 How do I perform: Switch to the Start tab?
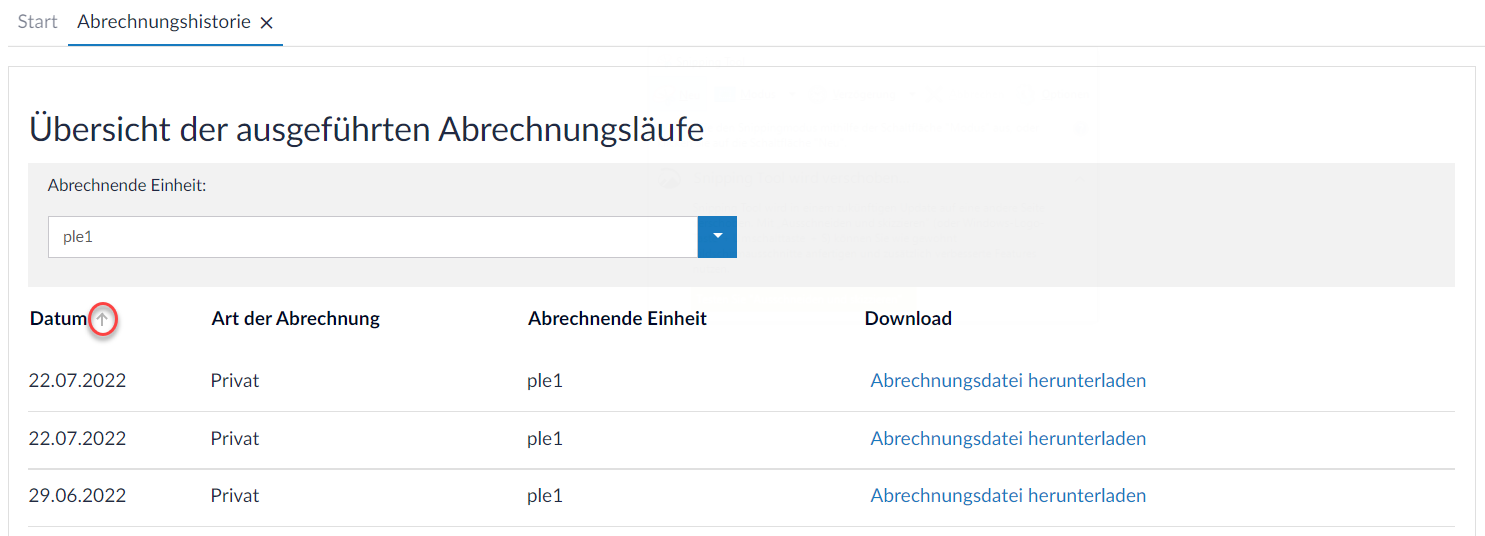[x=37, y=22]
